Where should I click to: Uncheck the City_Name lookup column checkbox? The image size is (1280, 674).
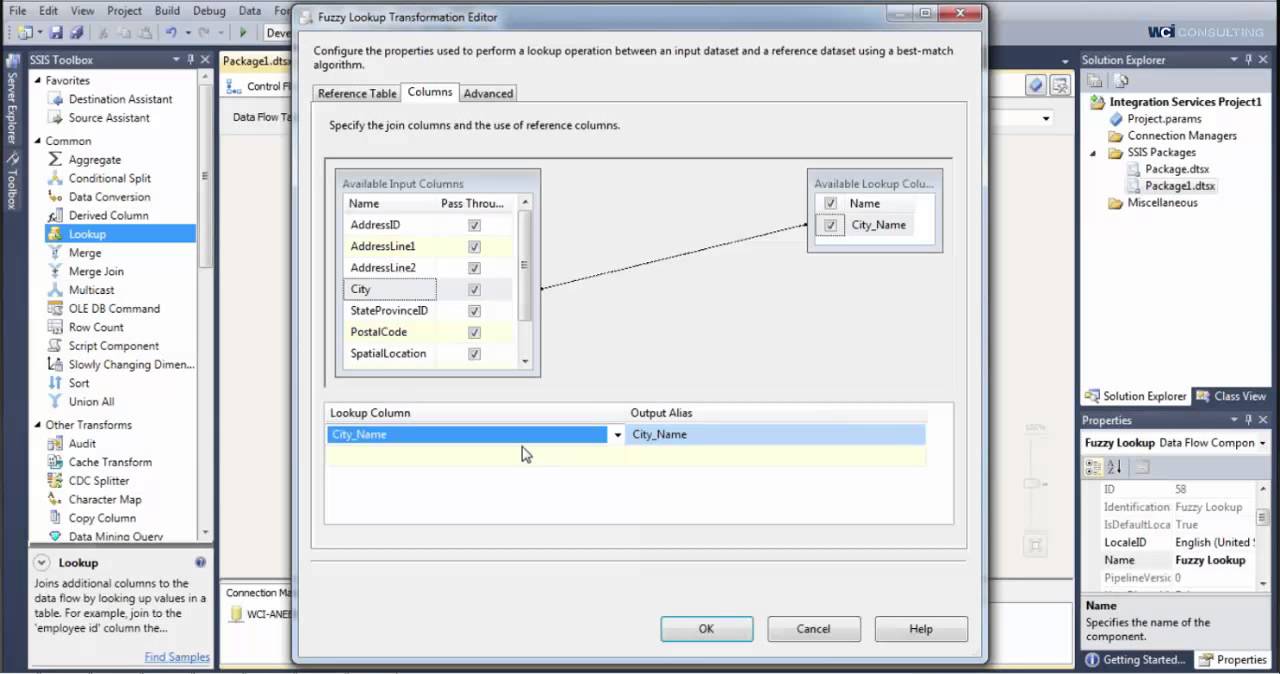pos(830,225)
